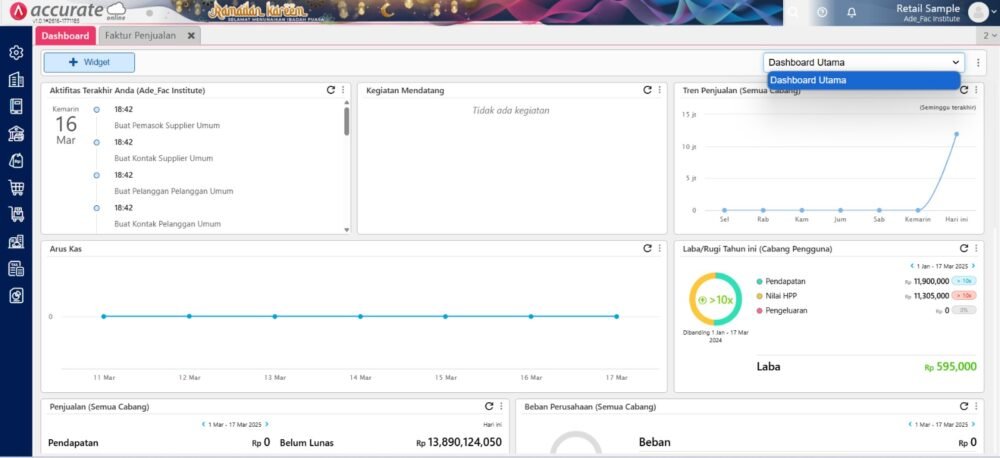
Task: Click the add Widget button
Action: point(89,62)
